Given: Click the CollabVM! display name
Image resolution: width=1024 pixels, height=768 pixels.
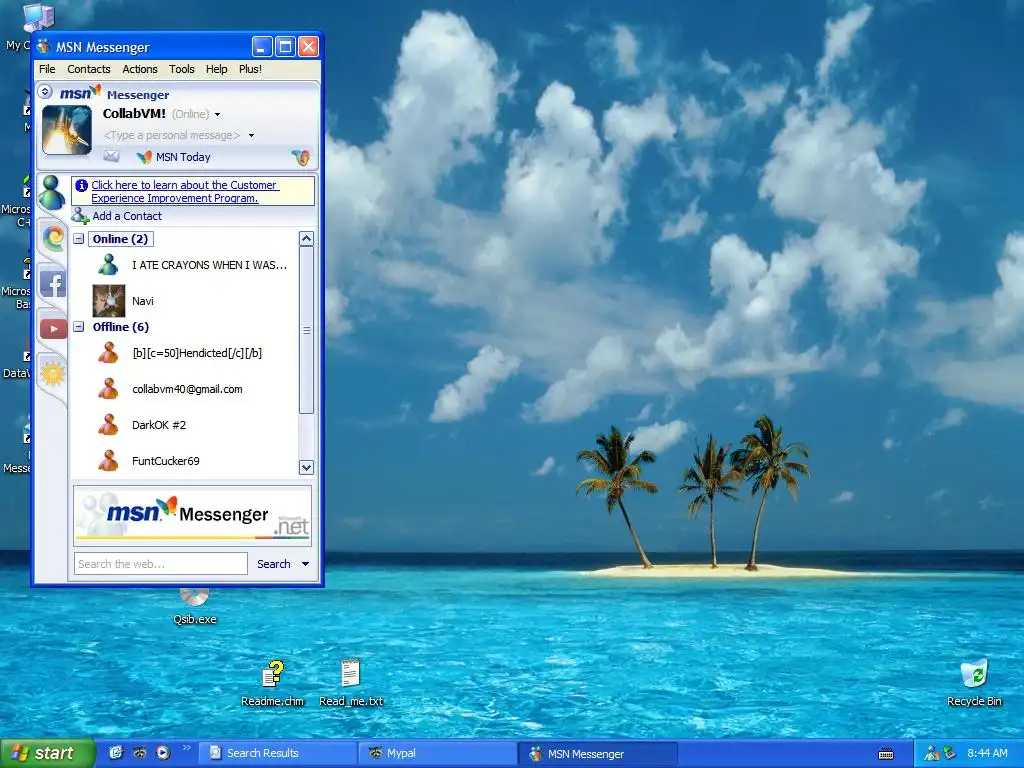Looking at the screenshot, I should [x=134, y=114].
